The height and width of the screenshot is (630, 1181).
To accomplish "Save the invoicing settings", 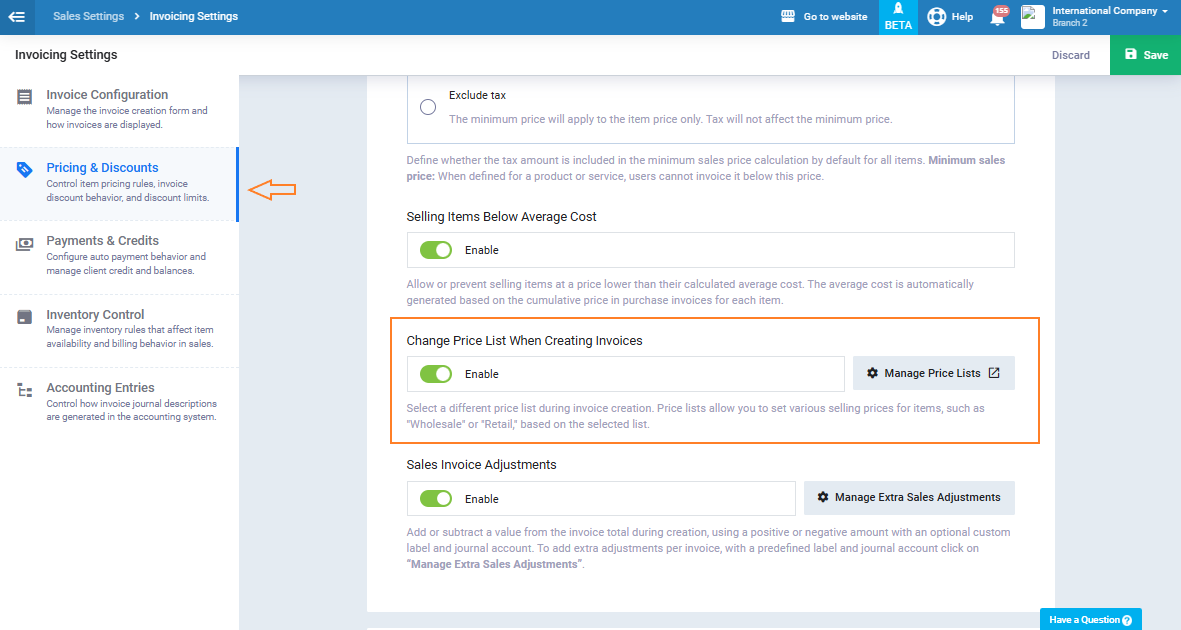I will point(1145,55).
